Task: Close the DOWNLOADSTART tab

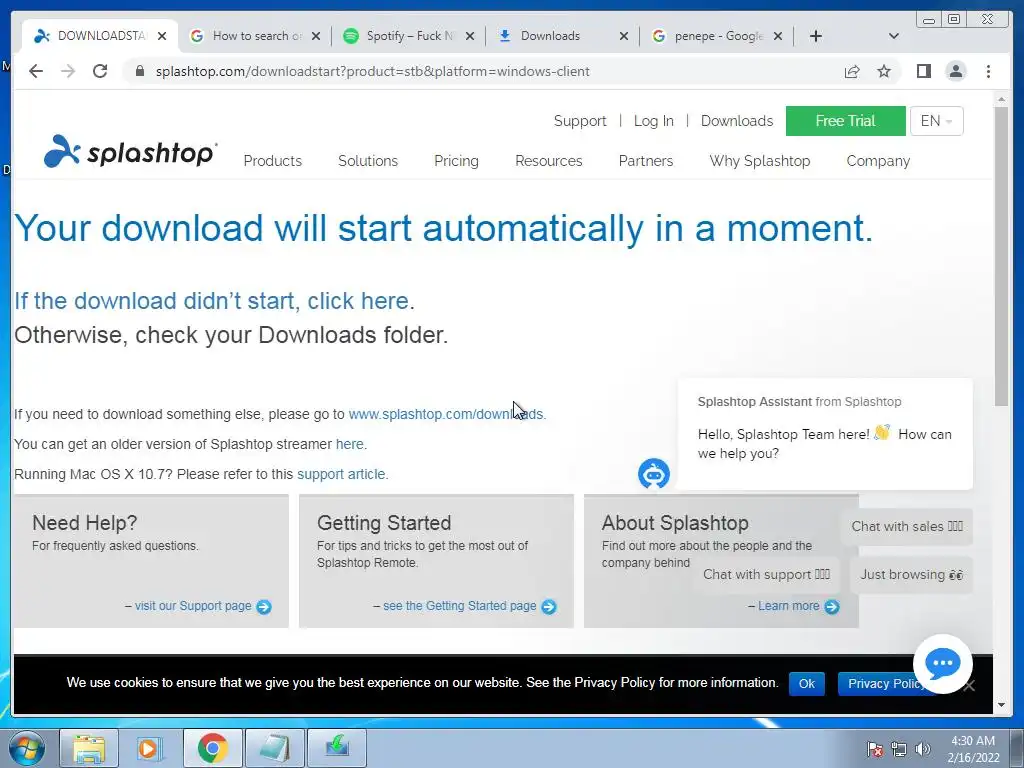Action: [162, 36]
